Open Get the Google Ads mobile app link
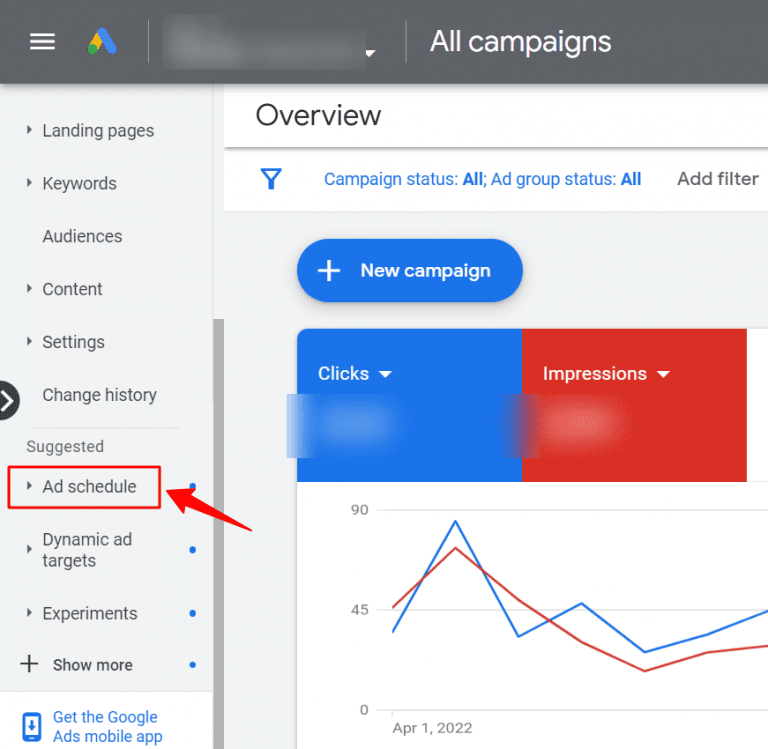 tap(107, 727)
